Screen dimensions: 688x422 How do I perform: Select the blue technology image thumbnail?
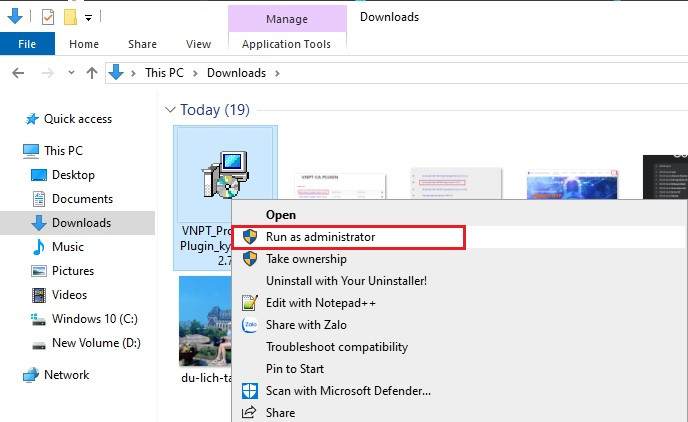click(572, 184)
